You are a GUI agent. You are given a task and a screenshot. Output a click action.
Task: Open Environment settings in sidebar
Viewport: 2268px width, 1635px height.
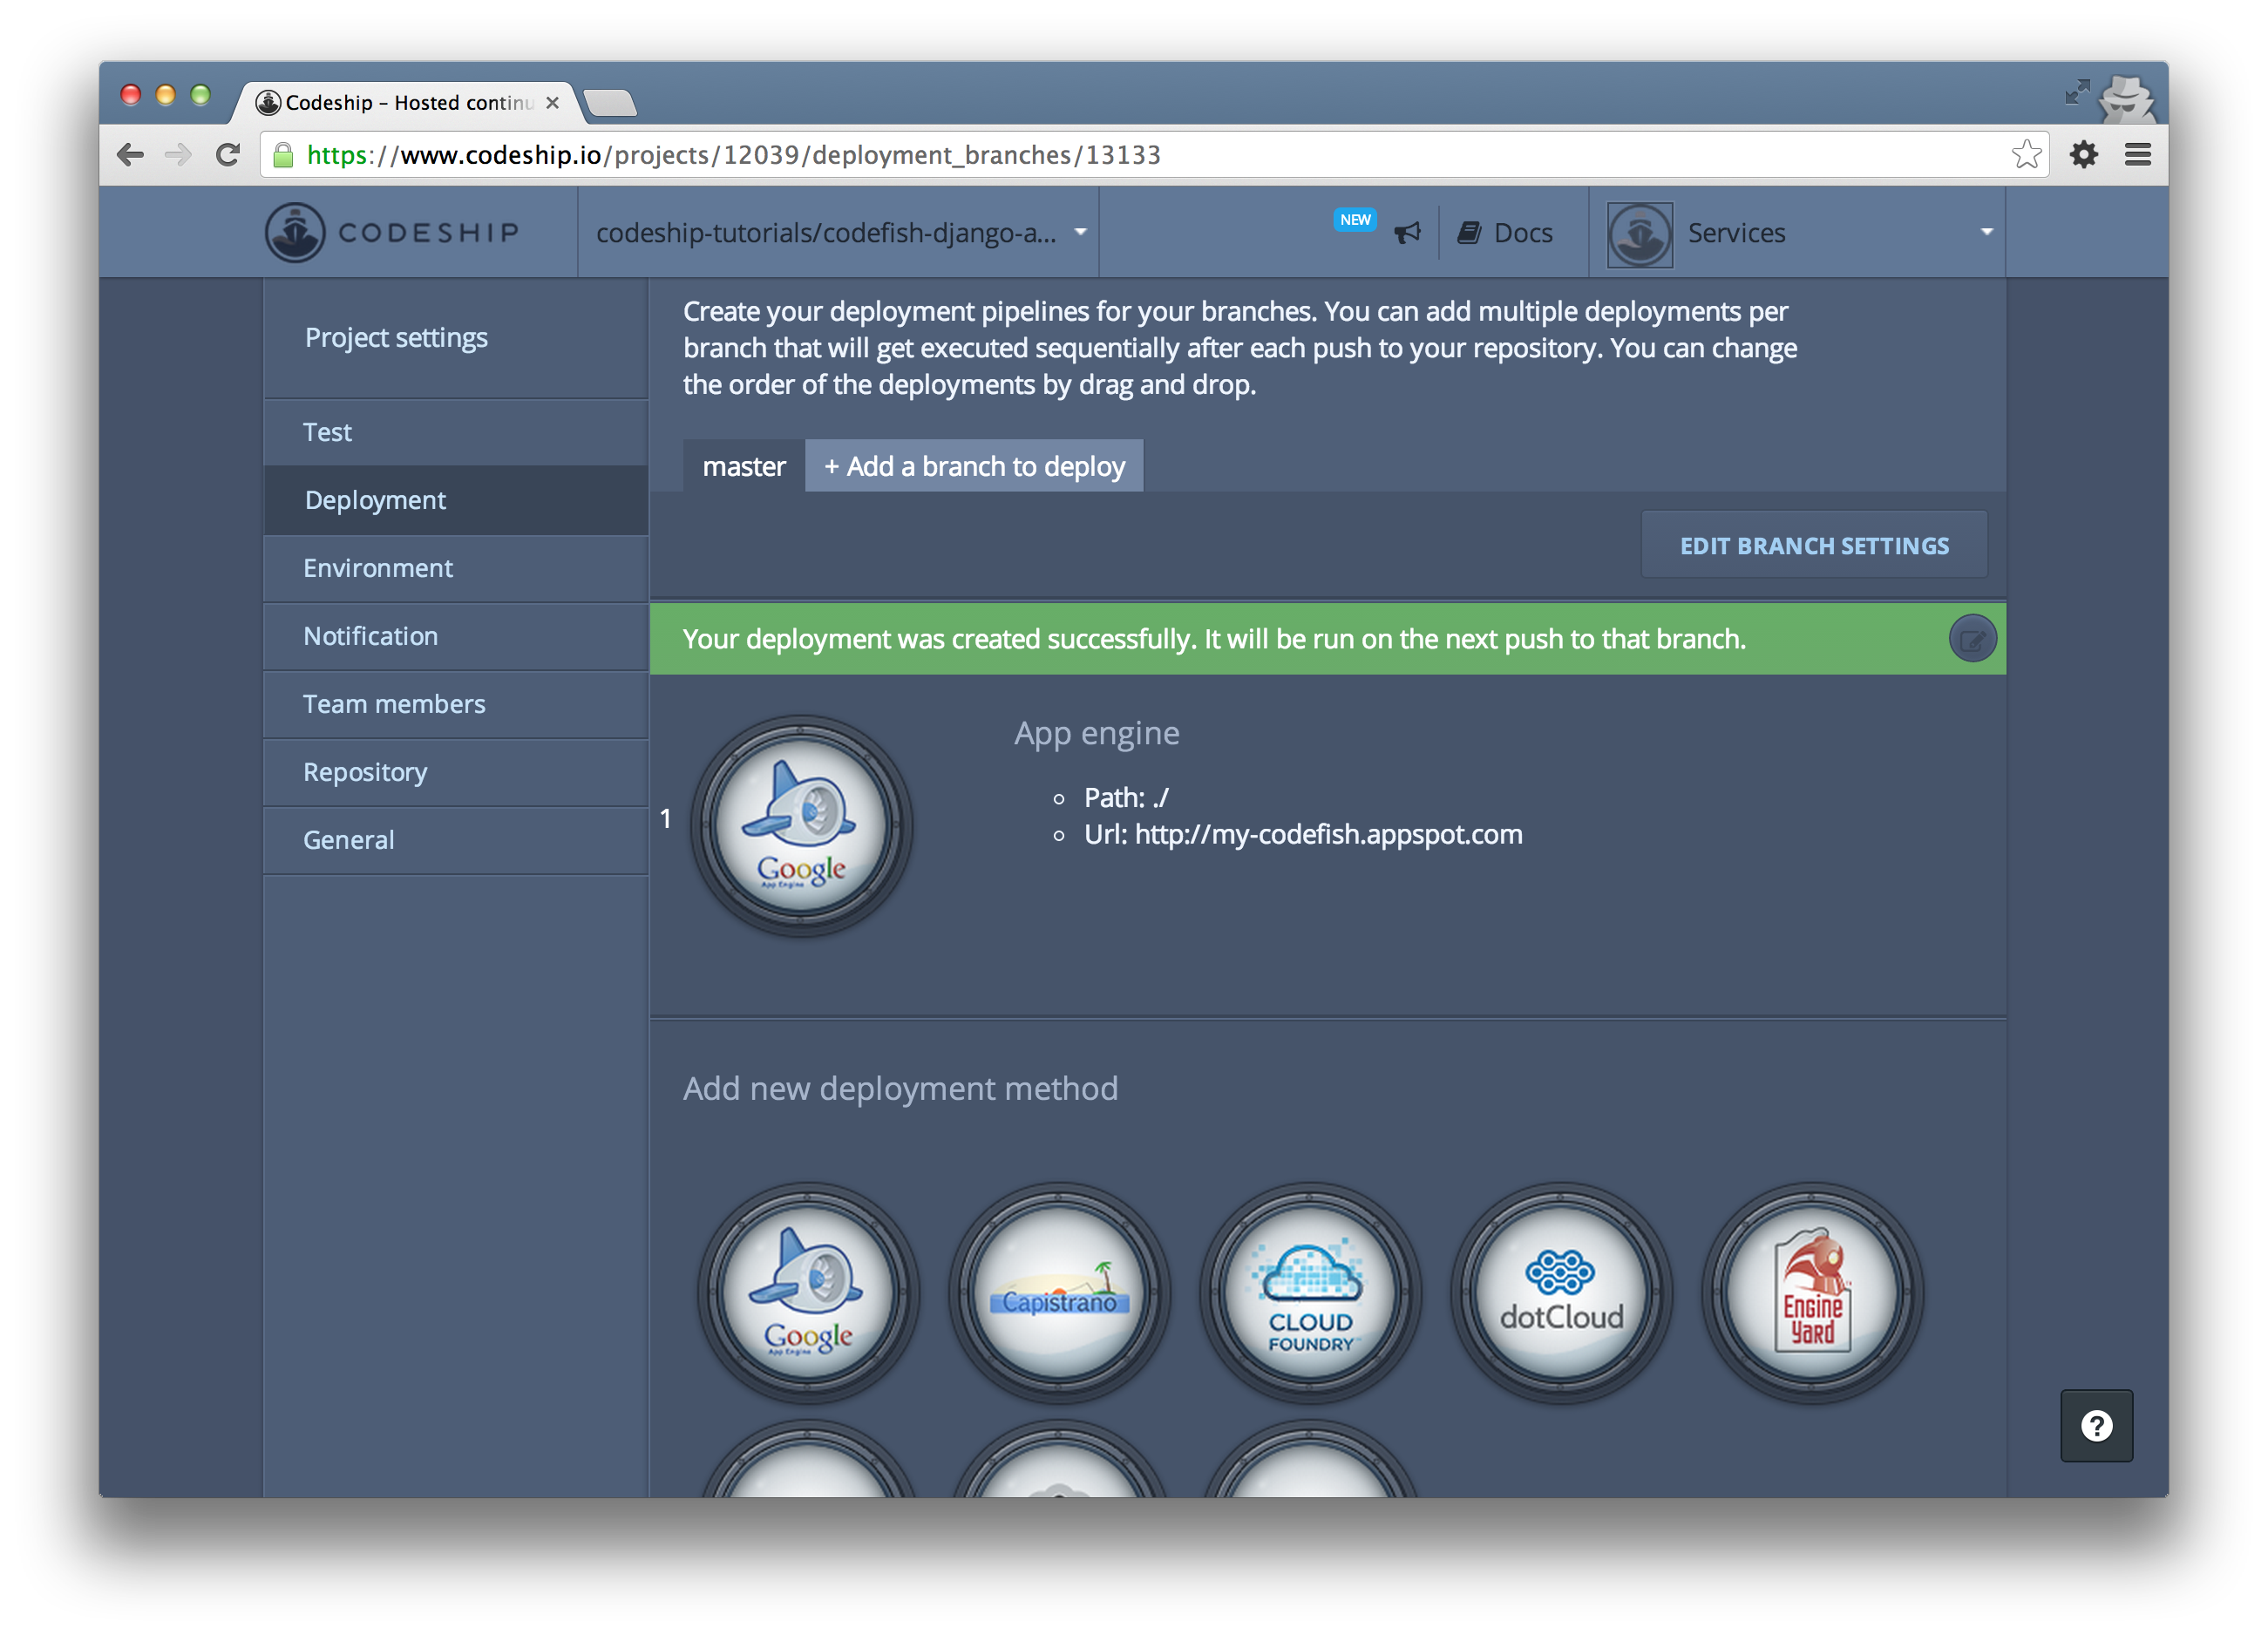378,568
